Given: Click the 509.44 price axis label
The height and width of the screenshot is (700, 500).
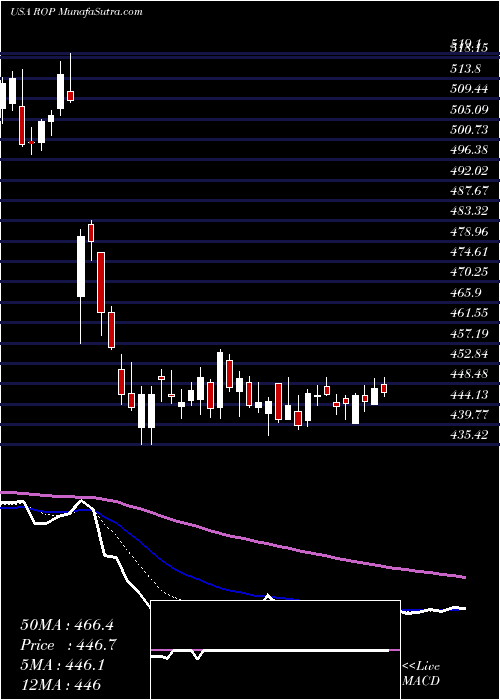Looking at the screenshot, I should [x=468, y=89].
